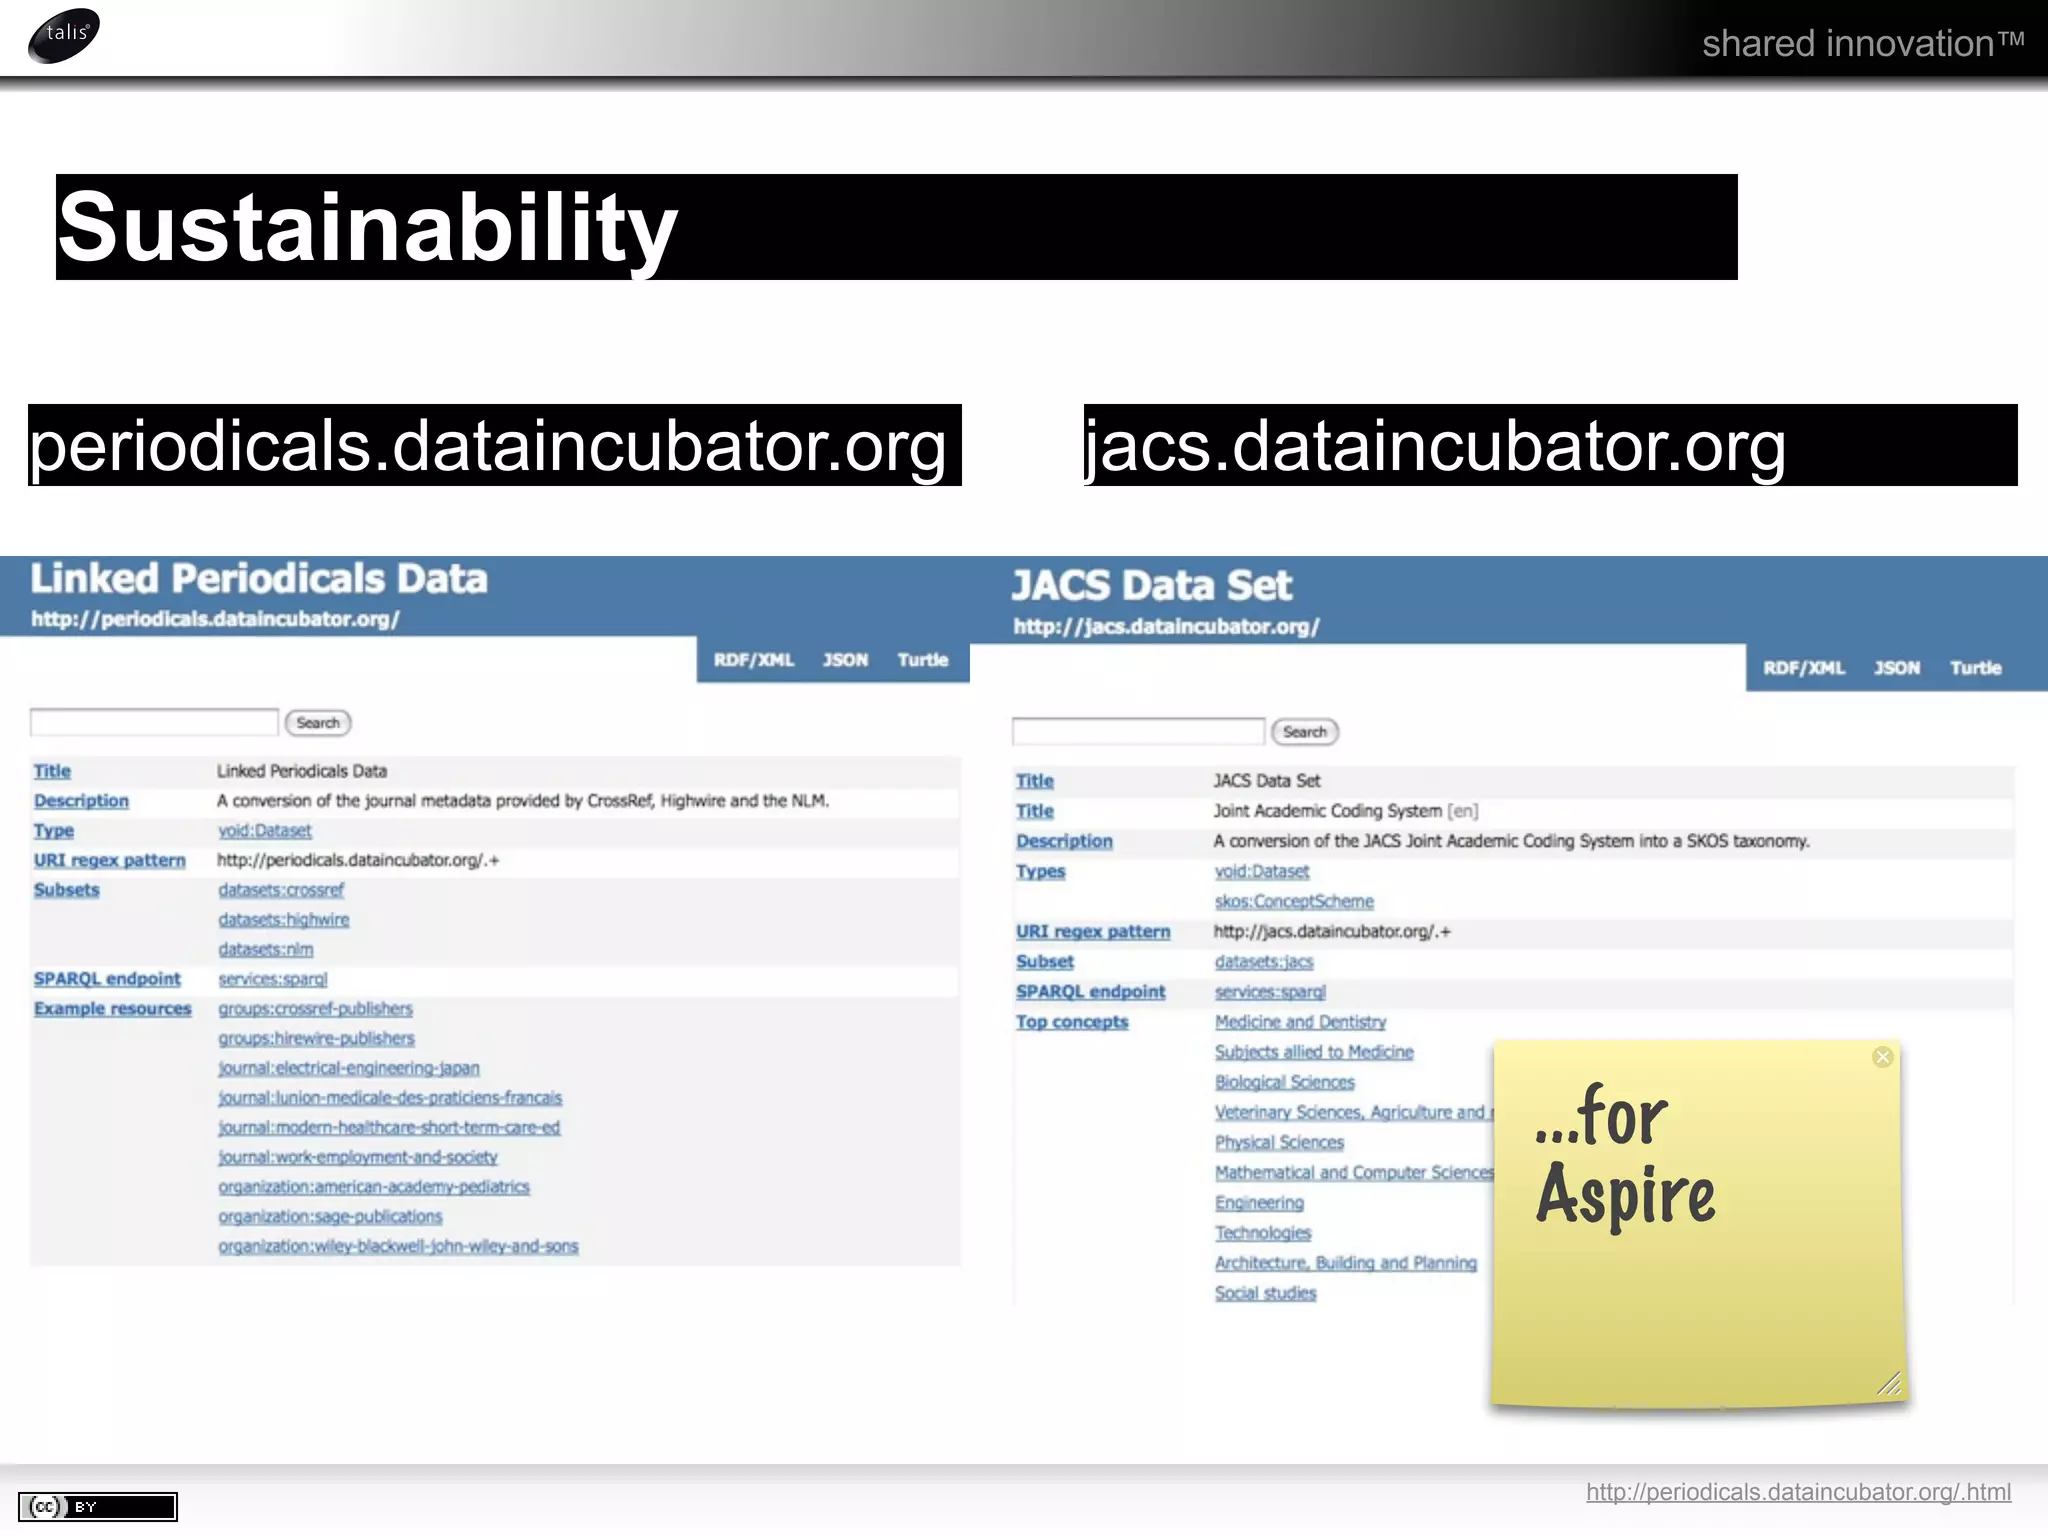
Task: Open http://periodicals.dataincubator.org/ header link
Action: coord(215,619)
